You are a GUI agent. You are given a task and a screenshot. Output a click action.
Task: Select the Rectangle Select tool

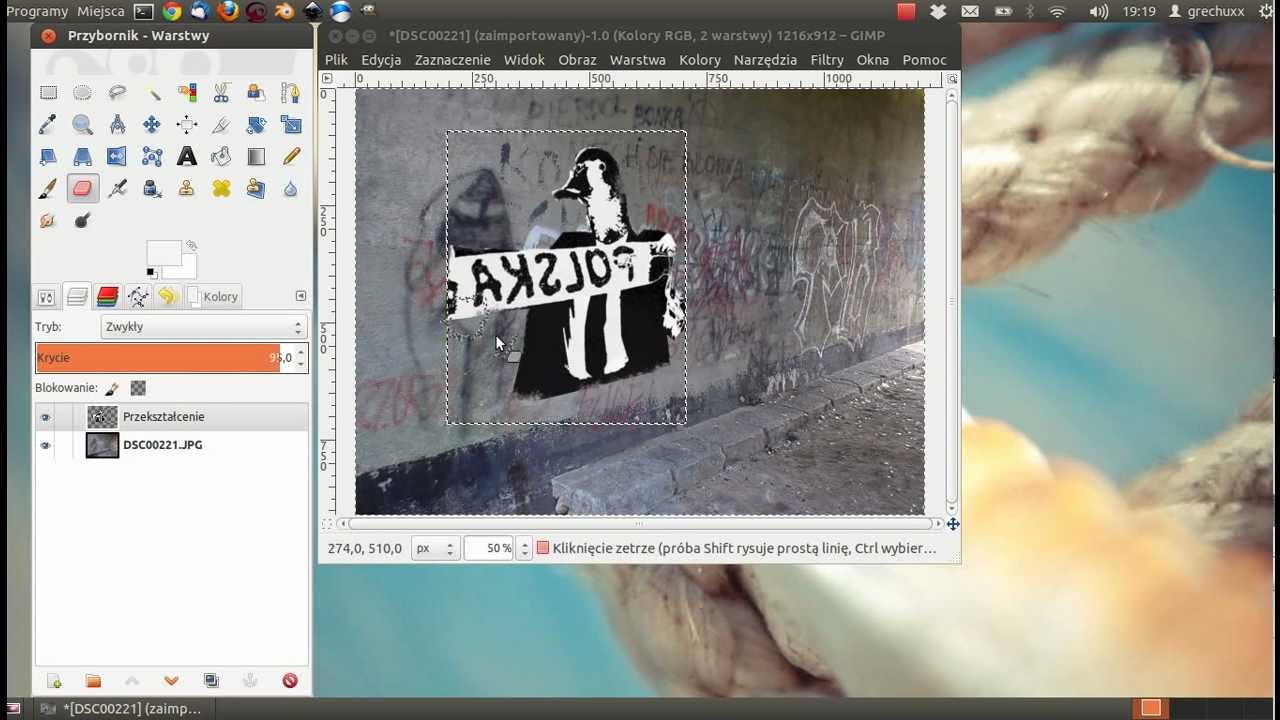[x=48, y=93]
